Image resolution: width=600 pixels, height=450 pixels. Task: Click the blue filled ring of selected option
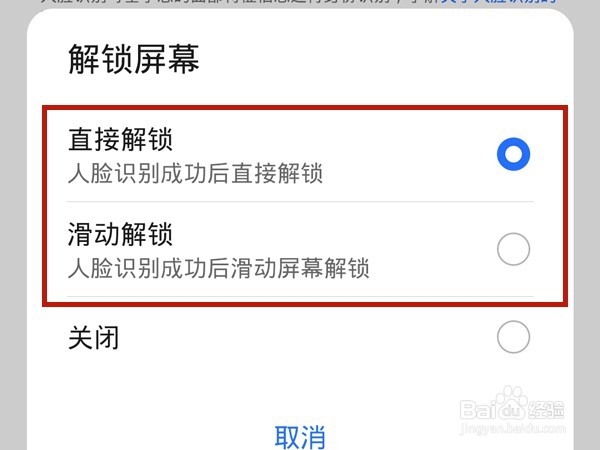pyautogui.click(x=513, y=154)
